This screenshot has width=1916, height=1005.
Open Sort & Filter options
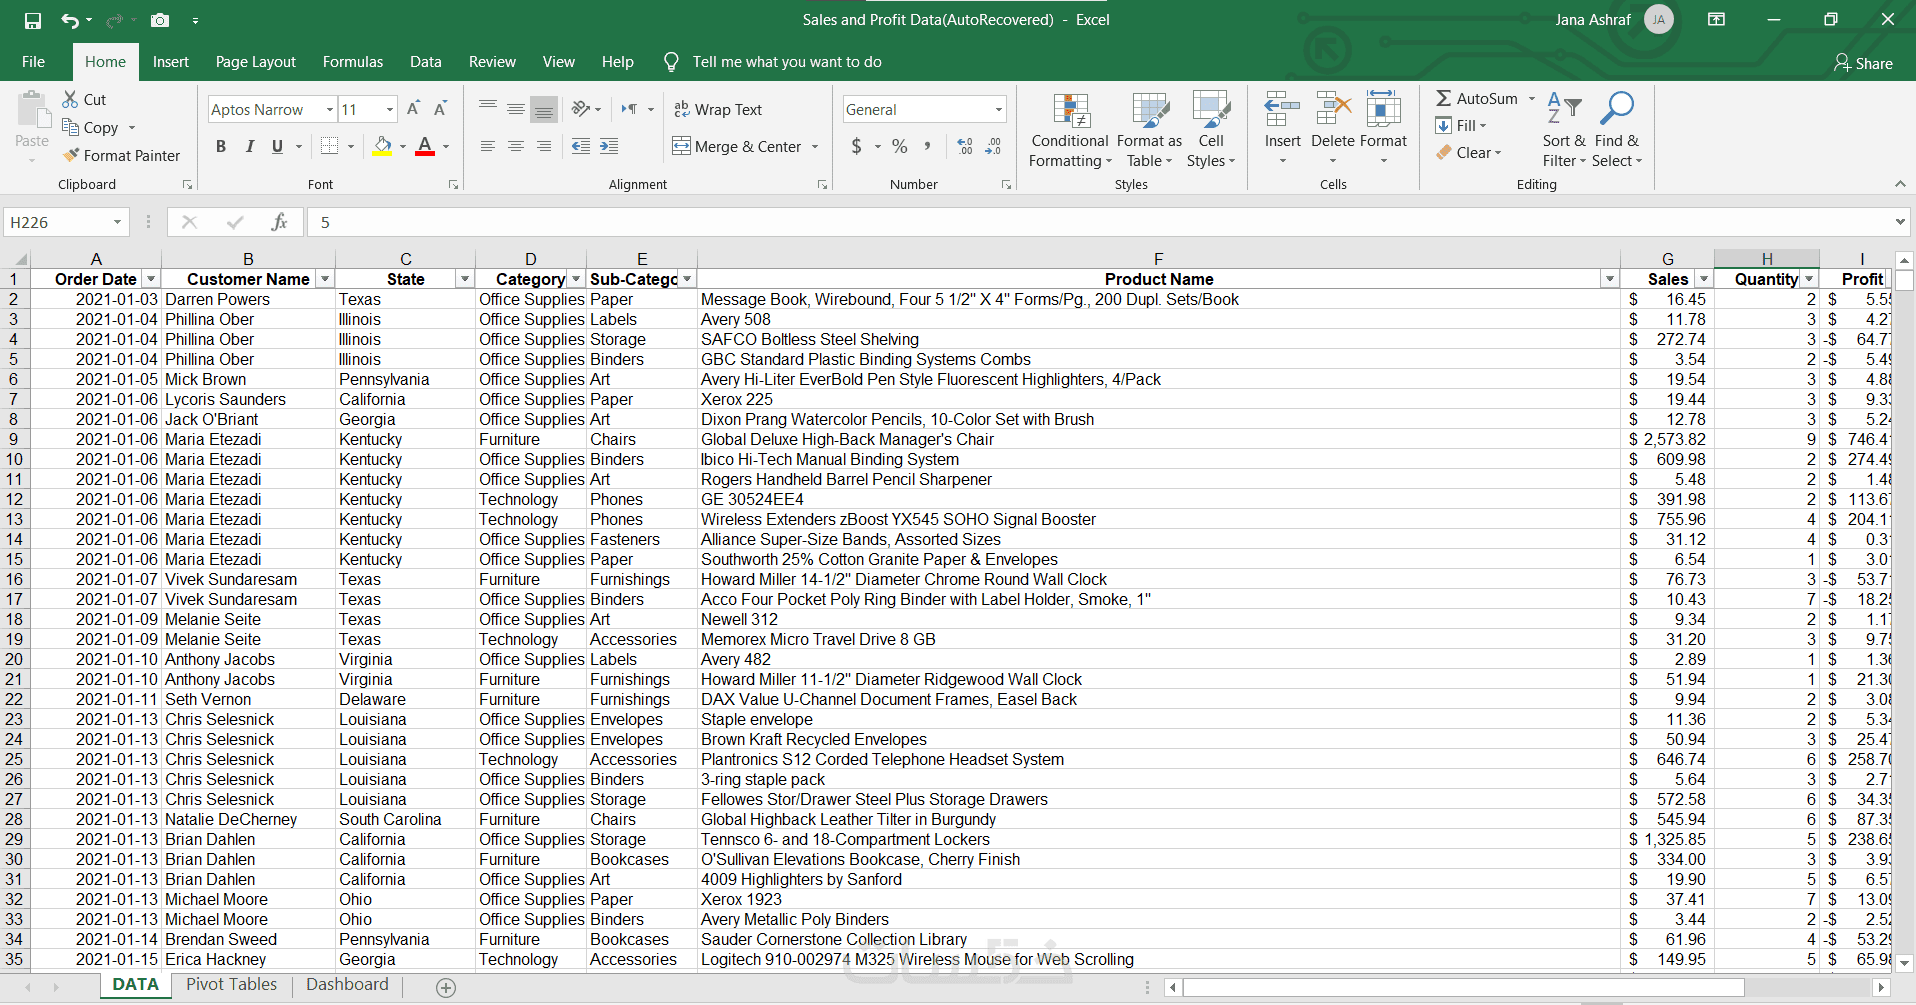[1564, 131]
